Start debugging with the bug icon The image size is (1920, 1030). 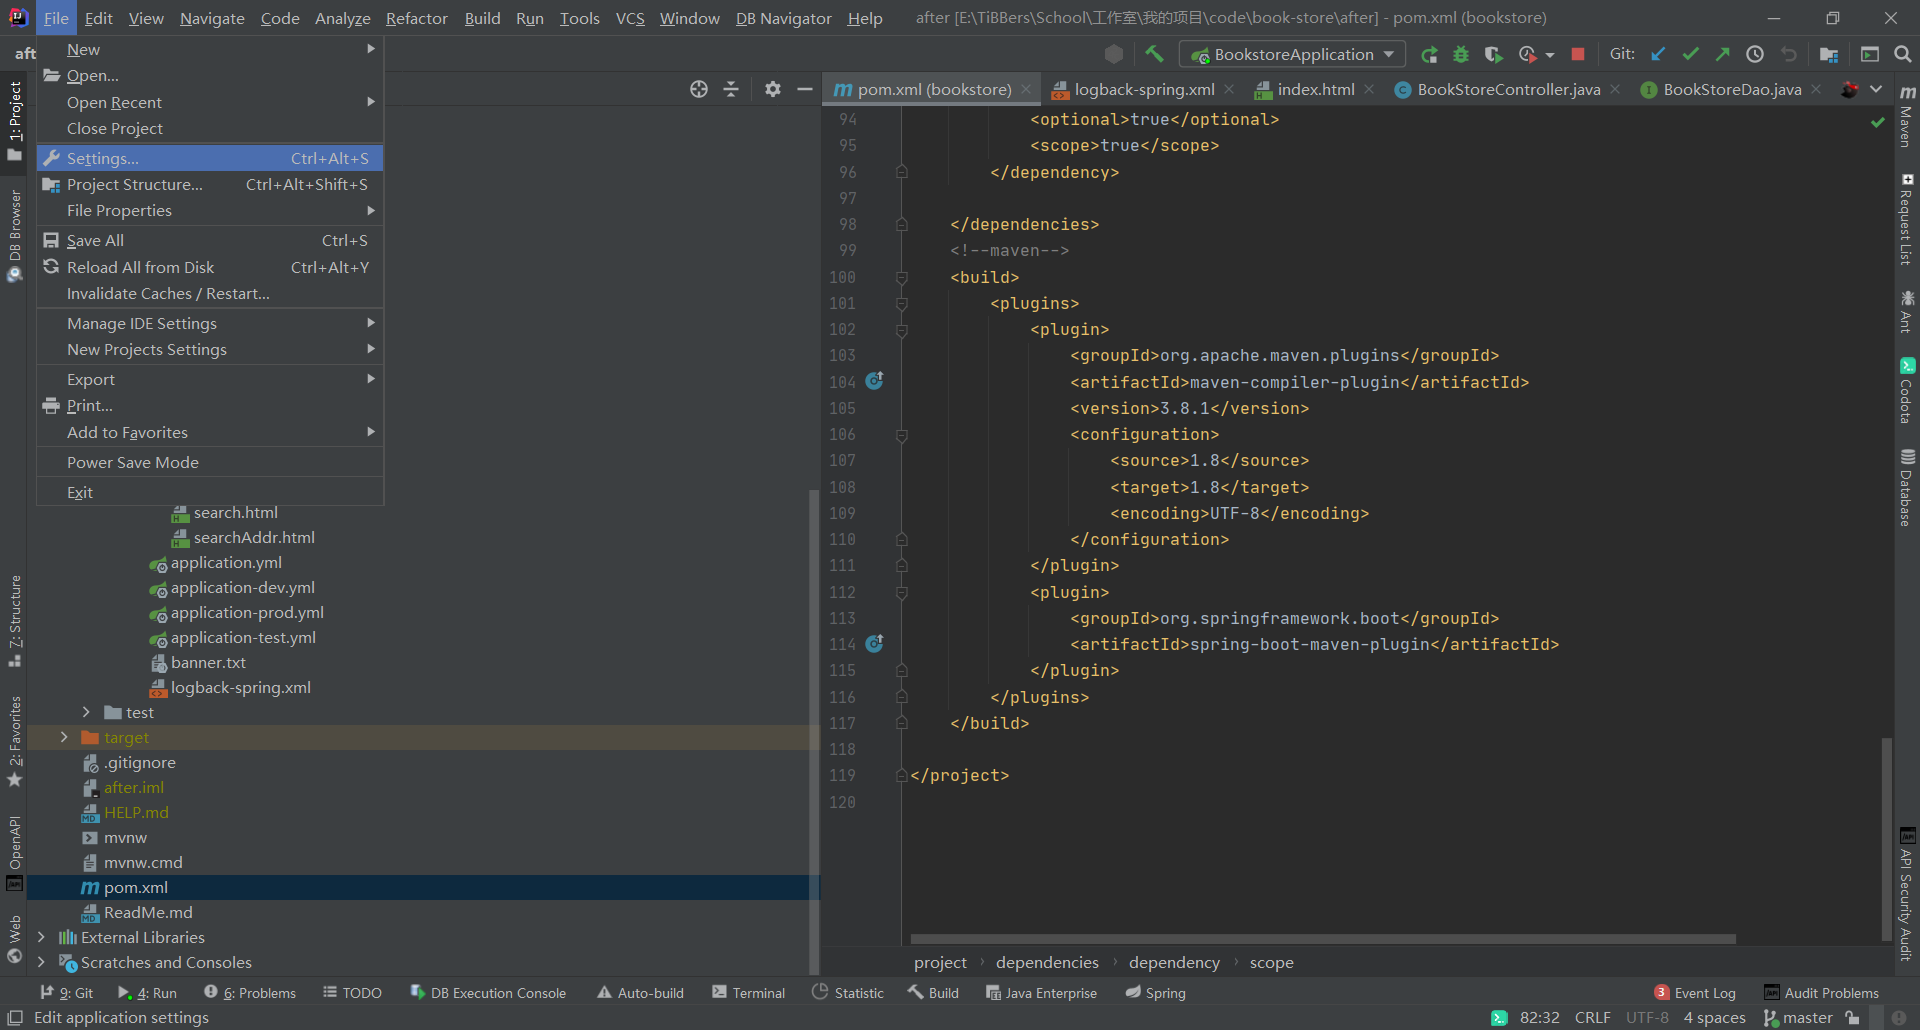pos(1461,54)
